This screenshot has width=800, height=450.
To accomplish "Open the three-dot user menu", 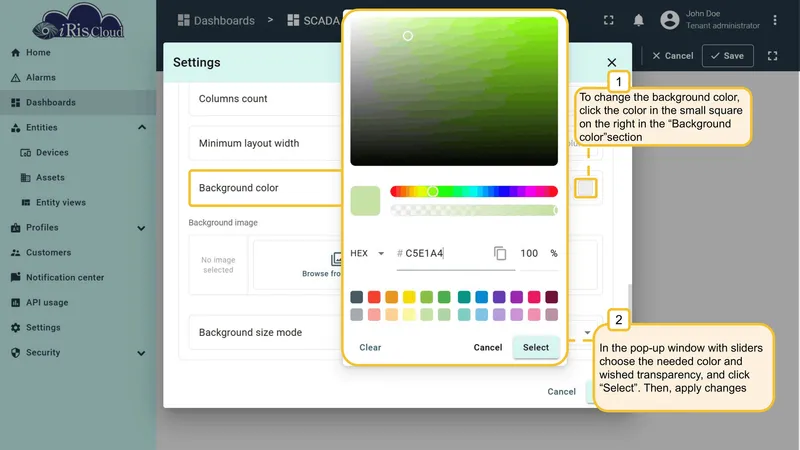I will coord(774,20).
